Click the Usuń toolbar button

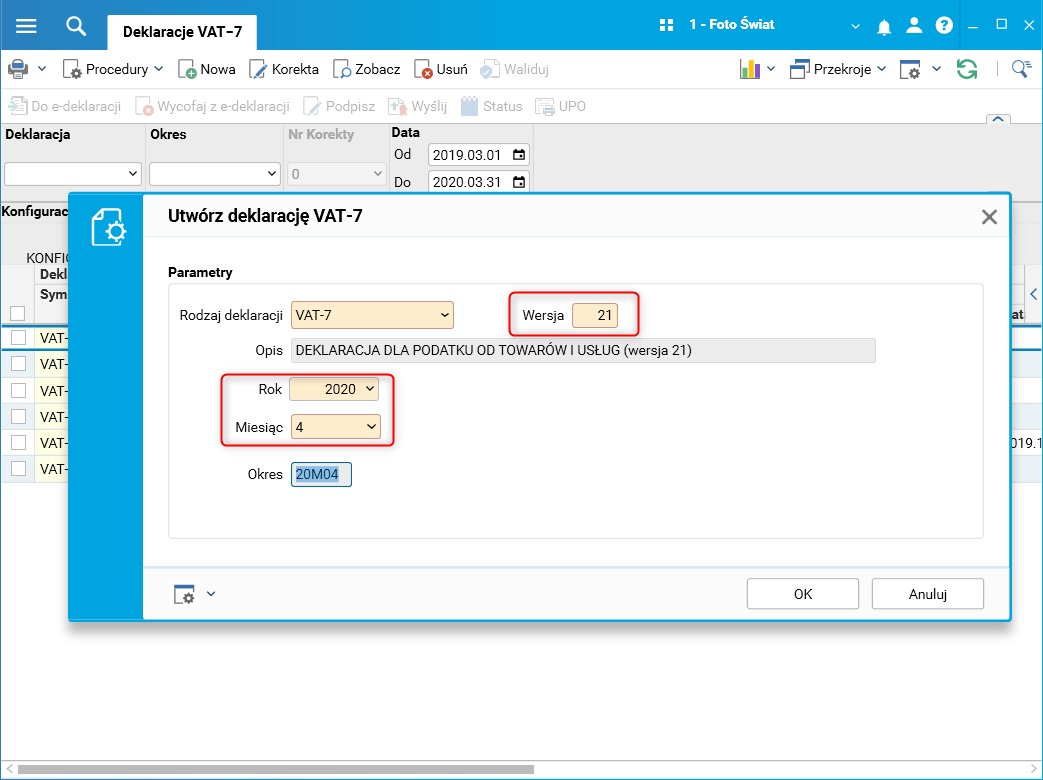[x=441, y=69]
